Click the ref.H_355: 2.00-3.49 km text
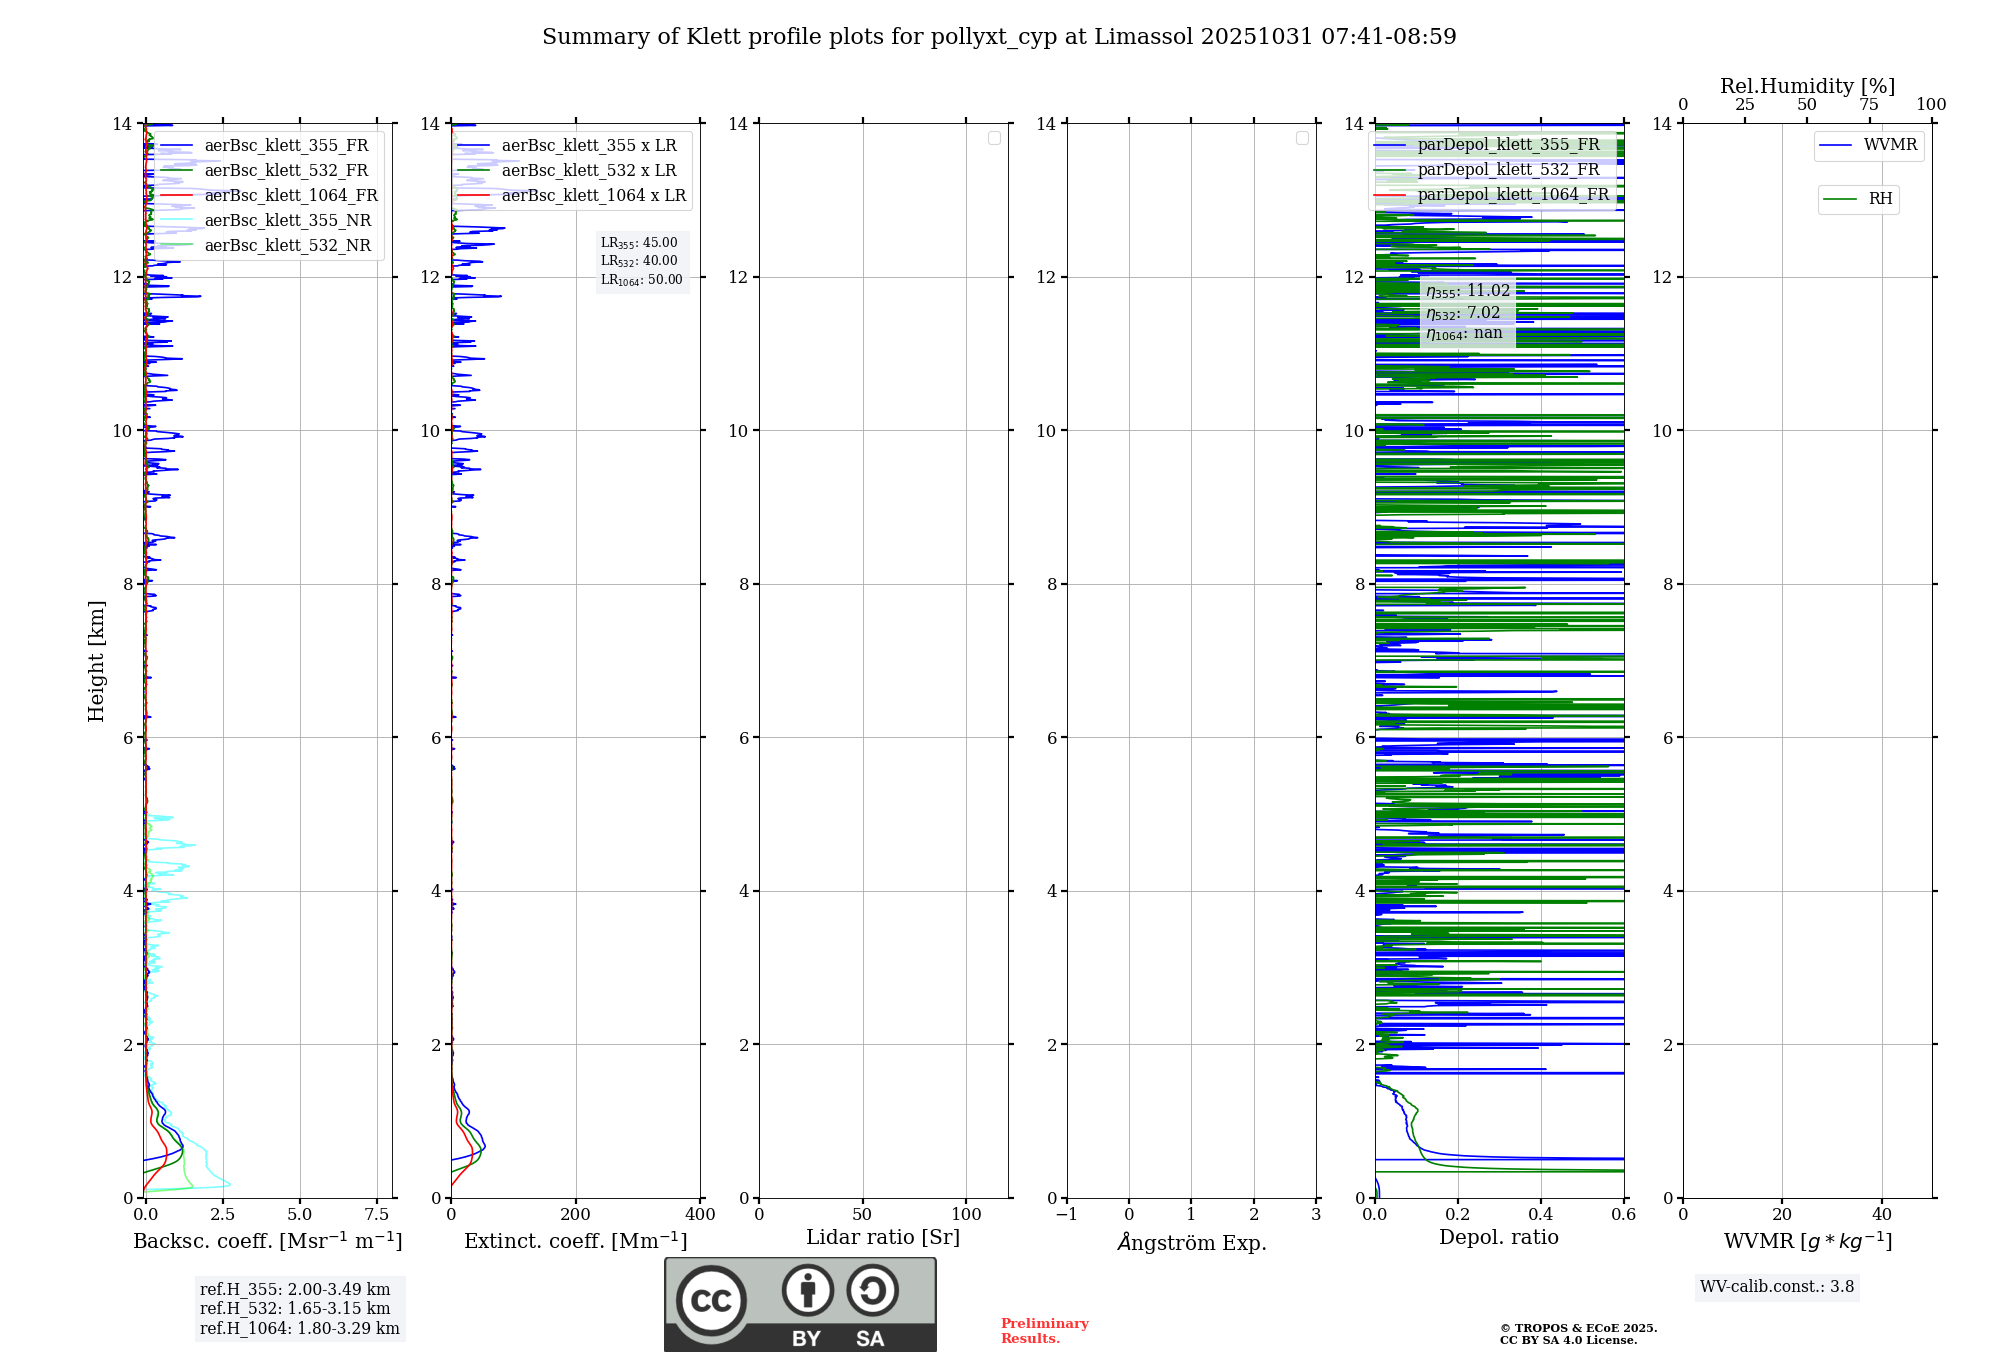 [x=295, y=1290]
